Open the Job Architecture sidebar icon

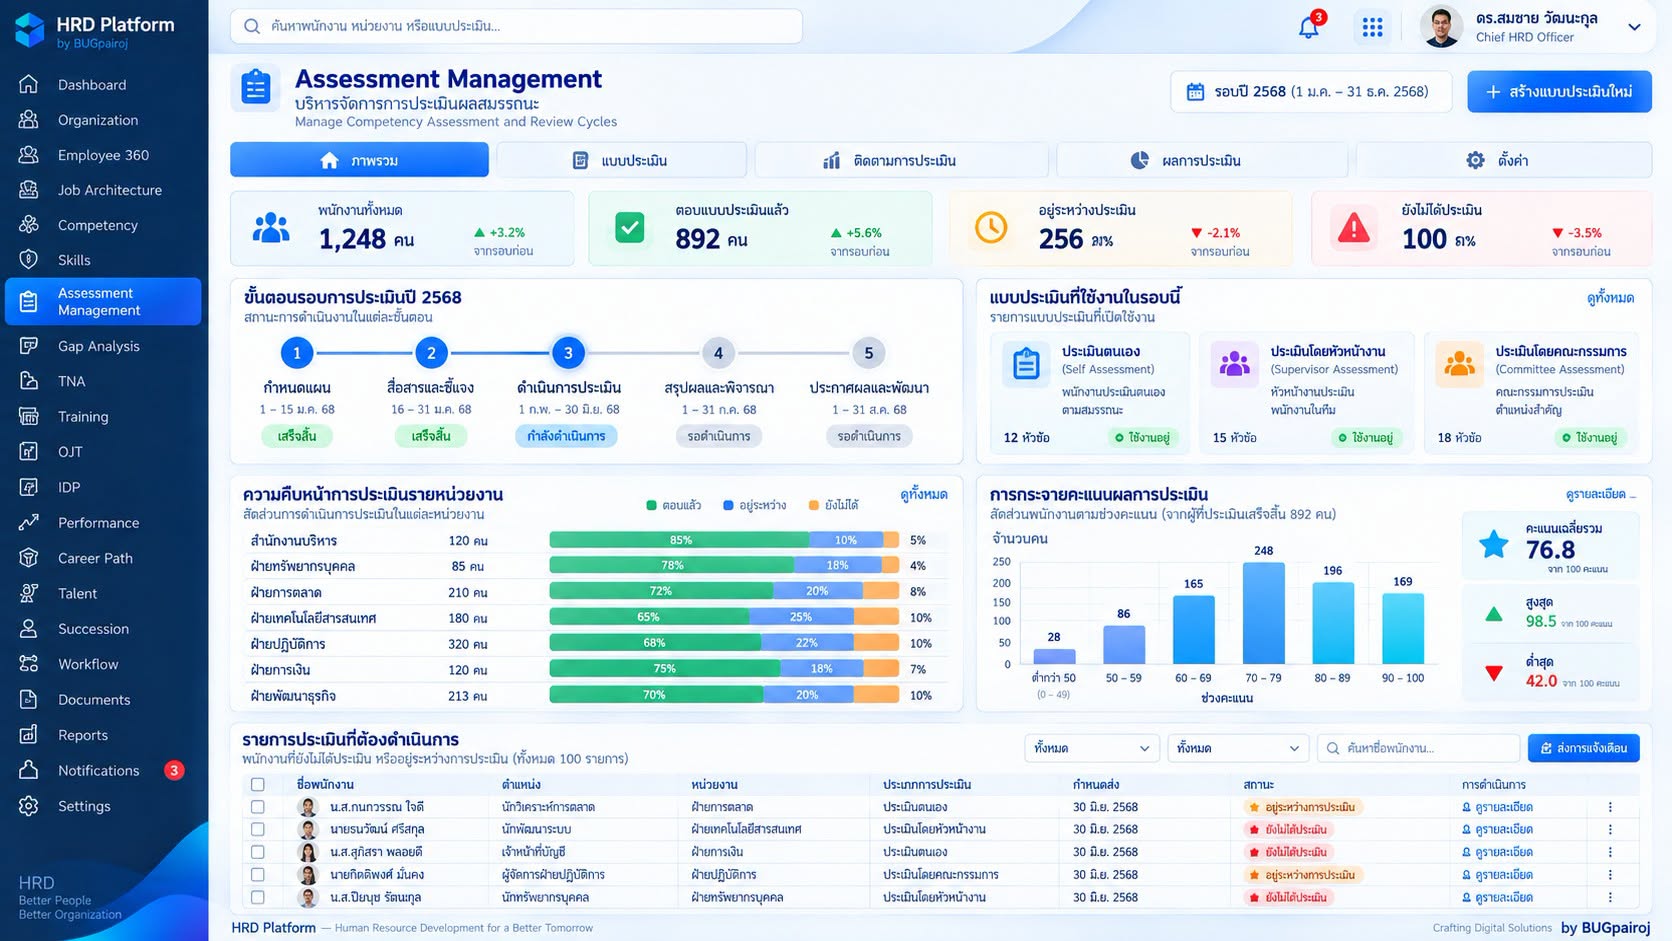[x=29, y=189]
